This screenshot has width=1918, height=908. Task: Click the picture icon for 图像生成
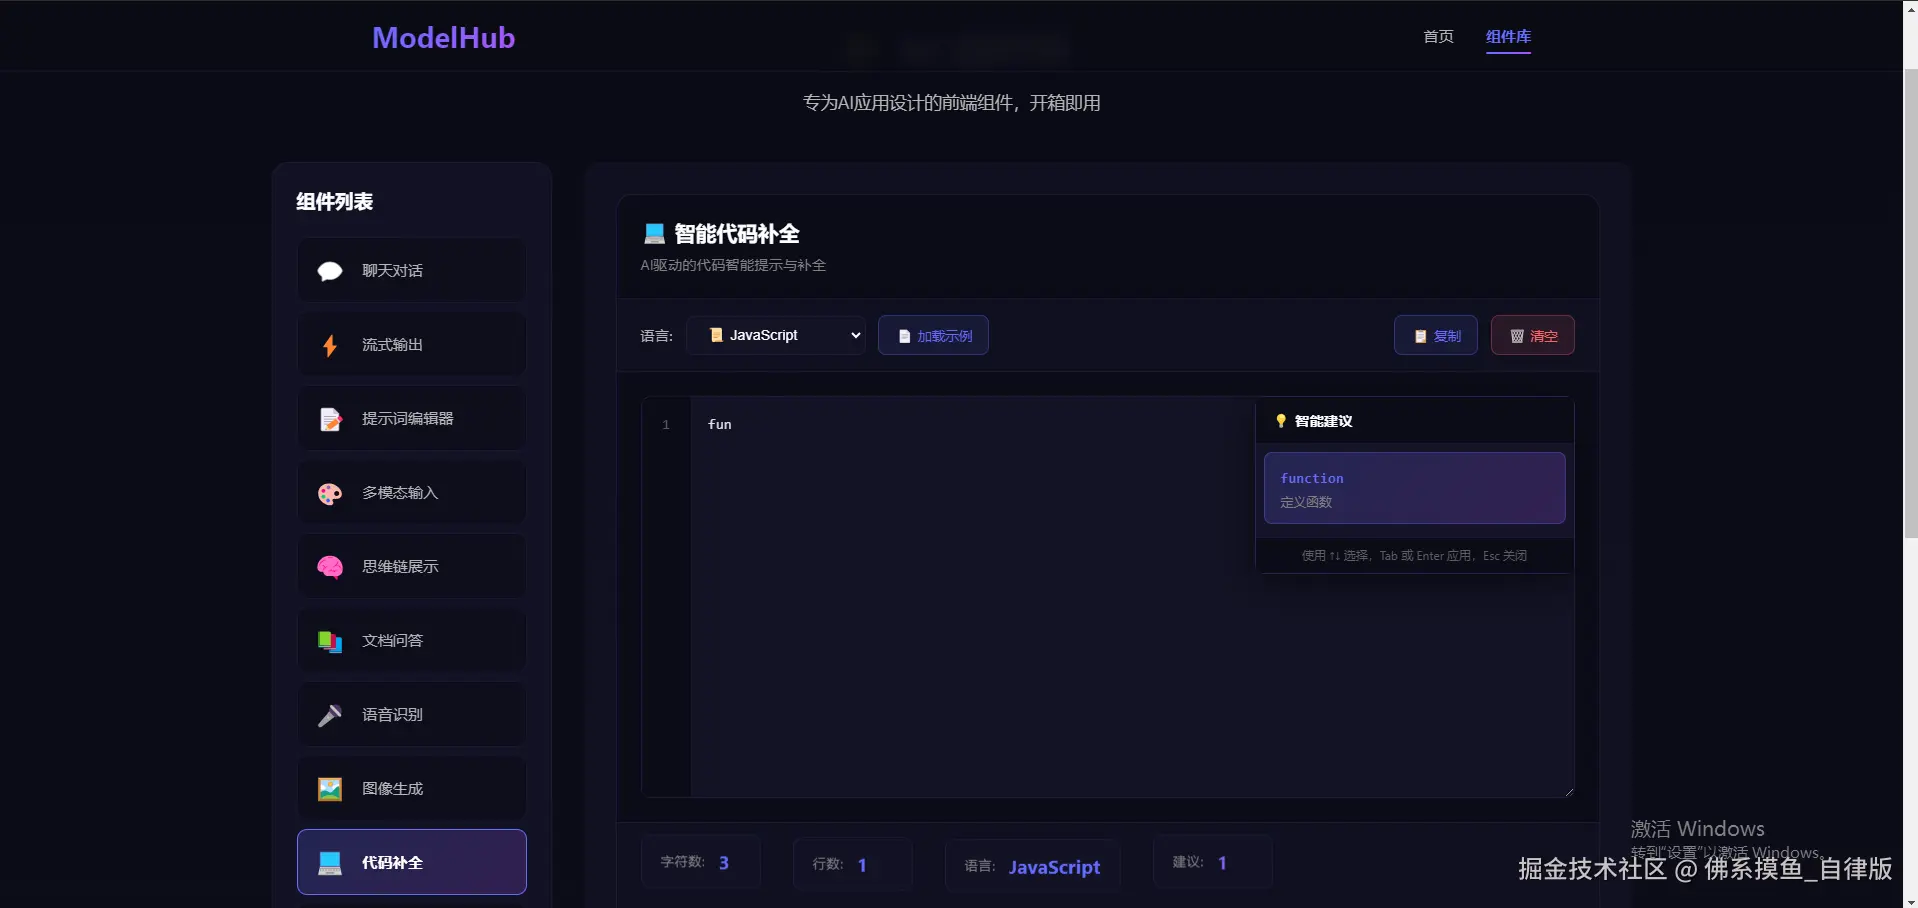pos(330,789)
